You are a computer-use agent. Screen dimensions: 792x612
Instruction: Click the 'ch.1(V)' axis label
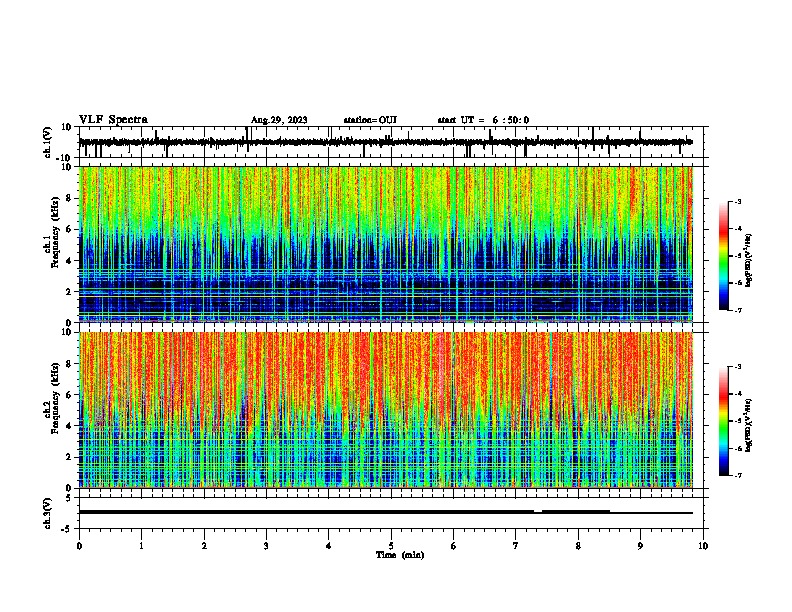(48, 142)
